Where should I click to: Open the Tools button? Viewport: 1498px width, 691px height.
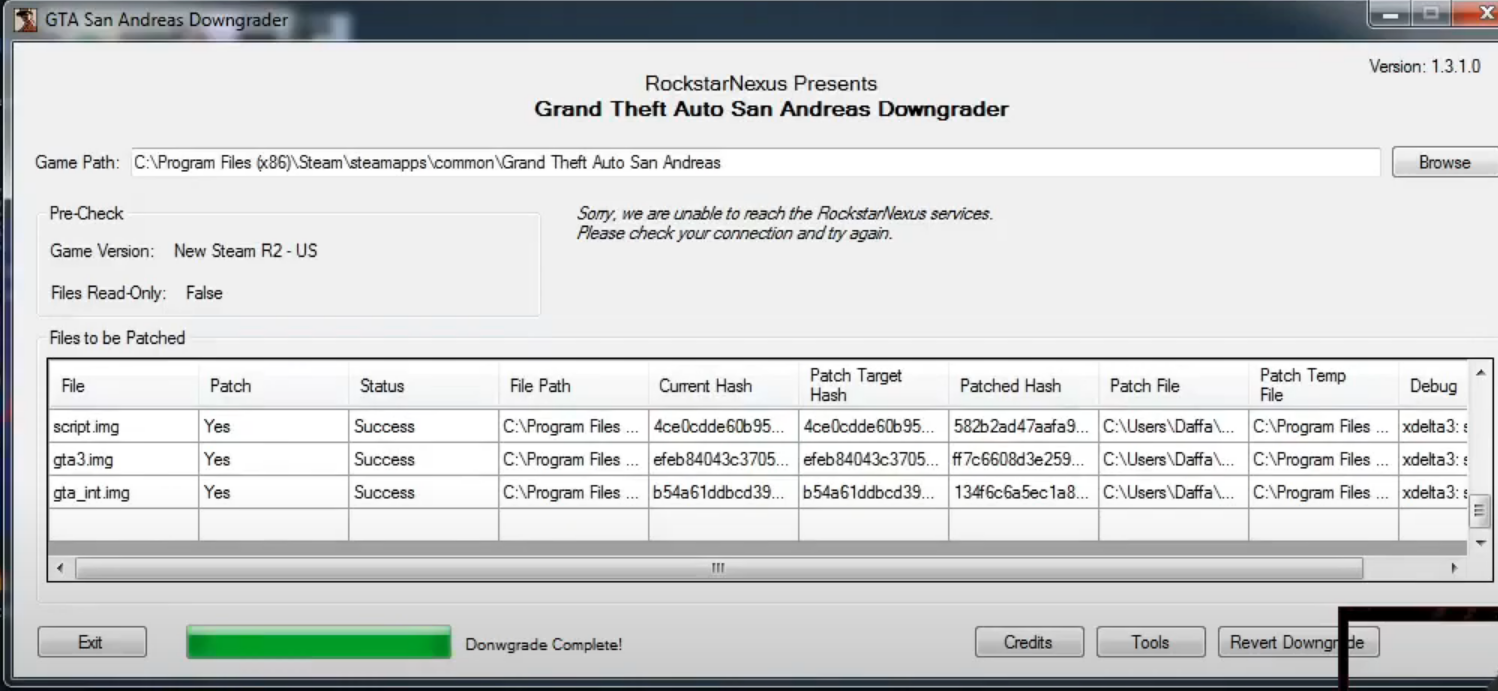[1150, 642]
